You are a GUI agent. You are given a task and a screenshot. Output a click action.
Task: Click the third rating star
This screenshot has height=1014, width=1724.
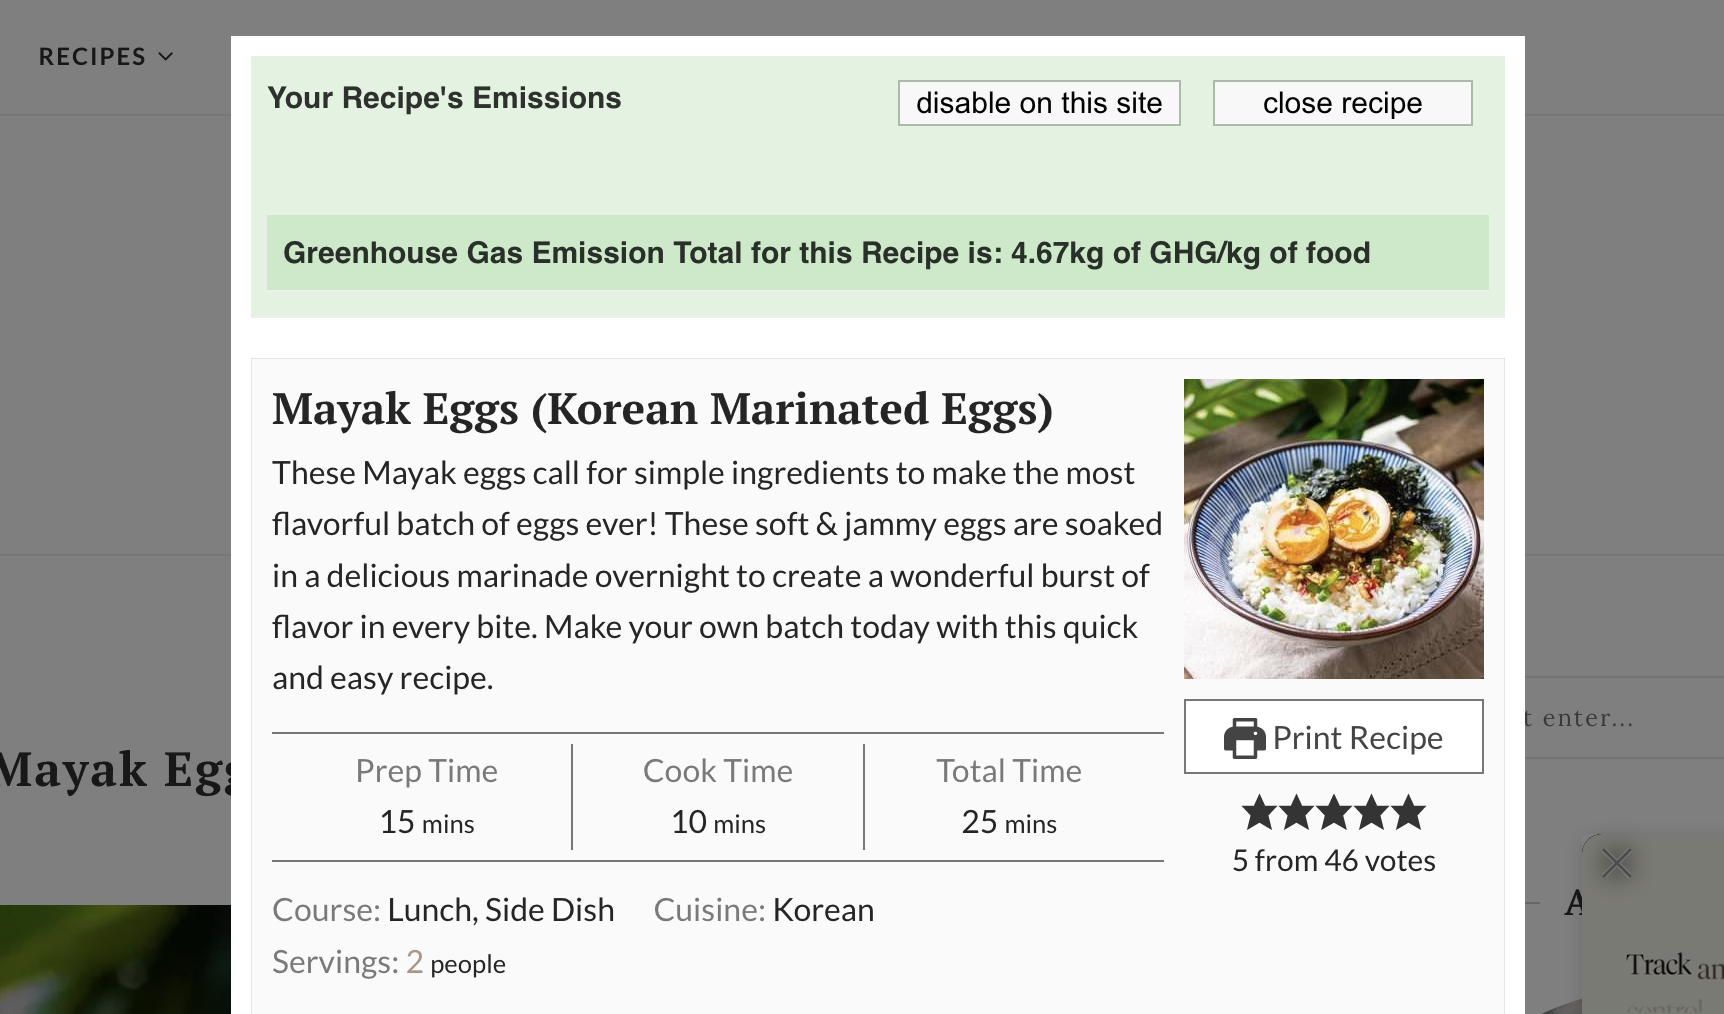[x=1333, y=813]
